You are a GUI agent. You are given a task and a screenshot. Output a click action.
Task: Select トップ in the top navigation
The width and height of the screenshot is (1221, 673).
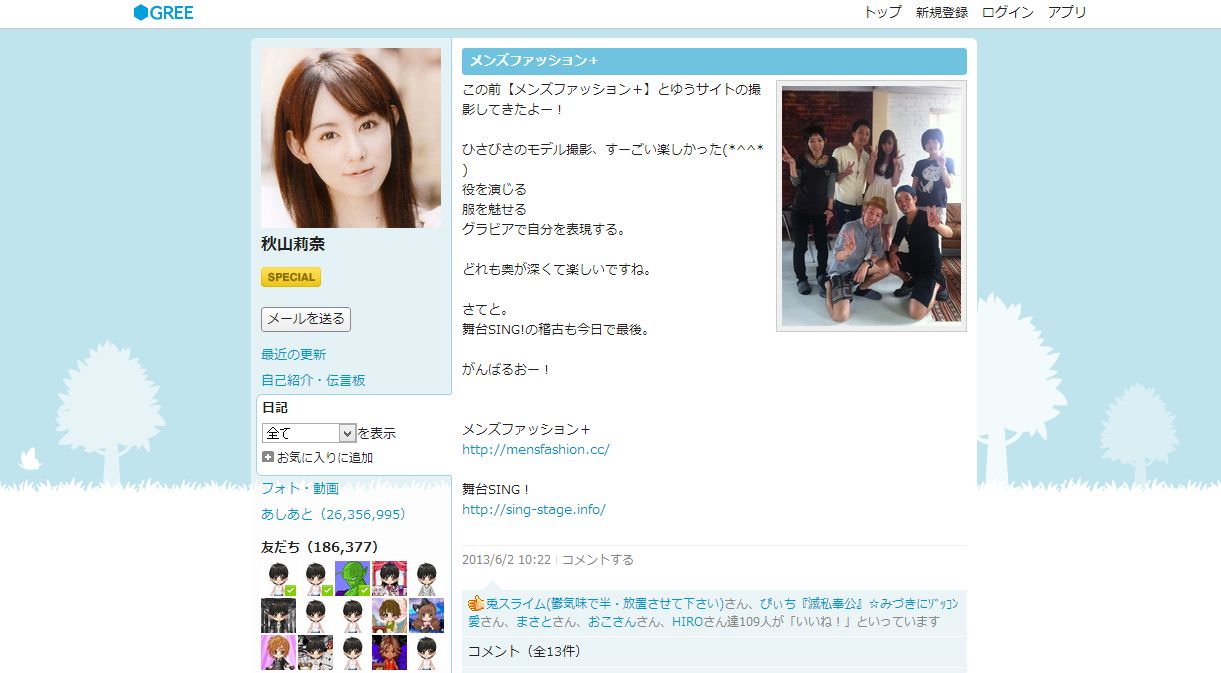point(881,13)
